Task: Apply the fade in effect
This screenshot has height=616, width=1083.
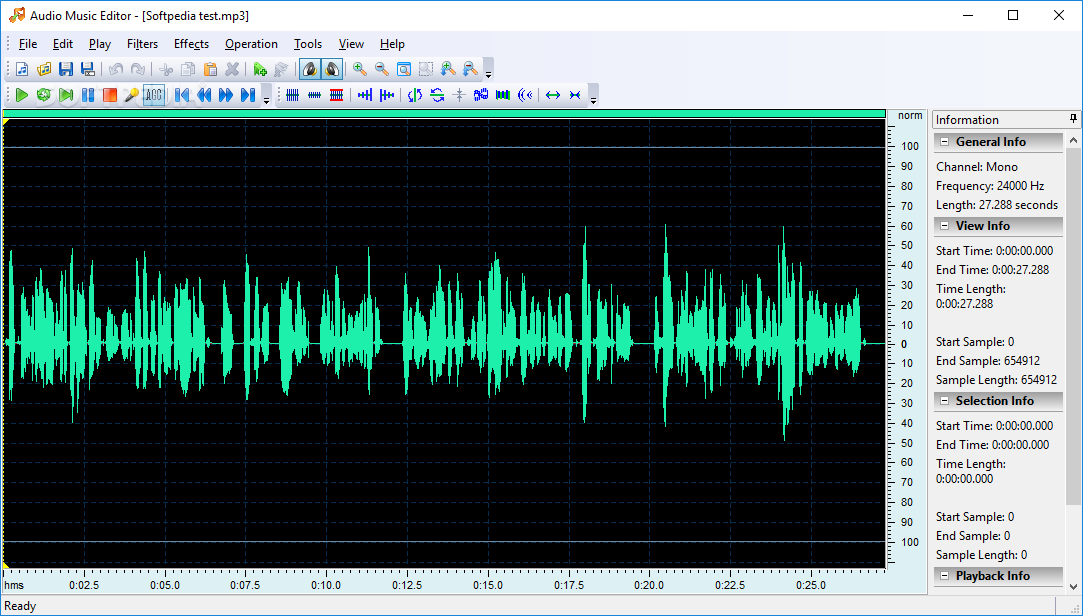Action: (x=365, y=95)
